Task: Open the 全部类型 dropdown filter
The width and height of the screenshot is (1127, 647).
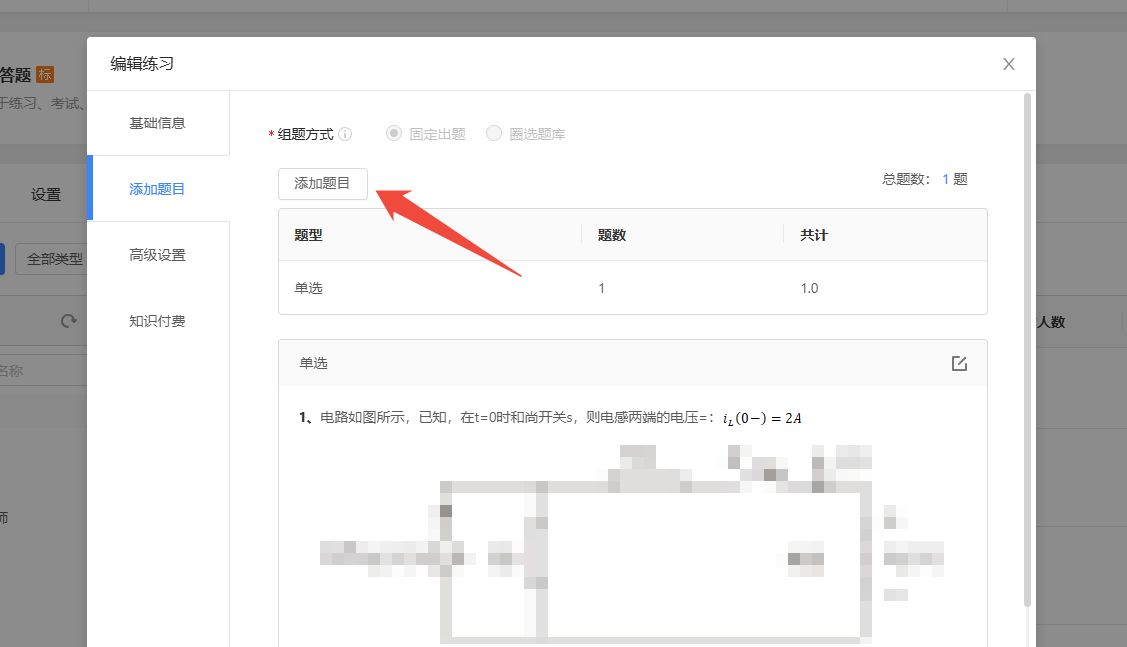Action: pos(54,258)
